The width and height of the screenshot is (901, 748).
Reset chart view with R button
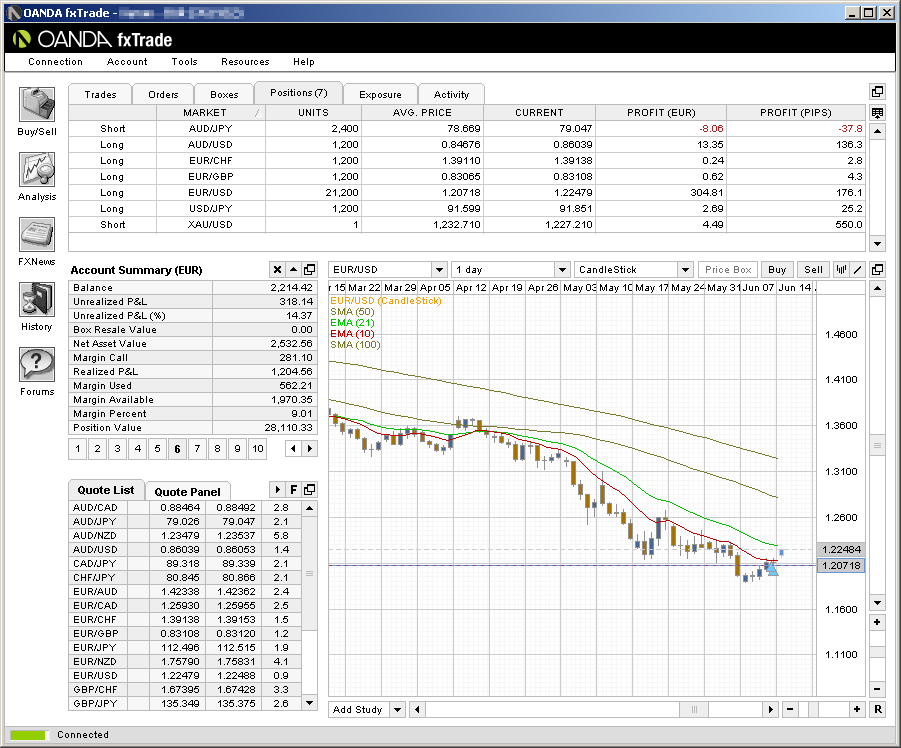click(877, 709)
